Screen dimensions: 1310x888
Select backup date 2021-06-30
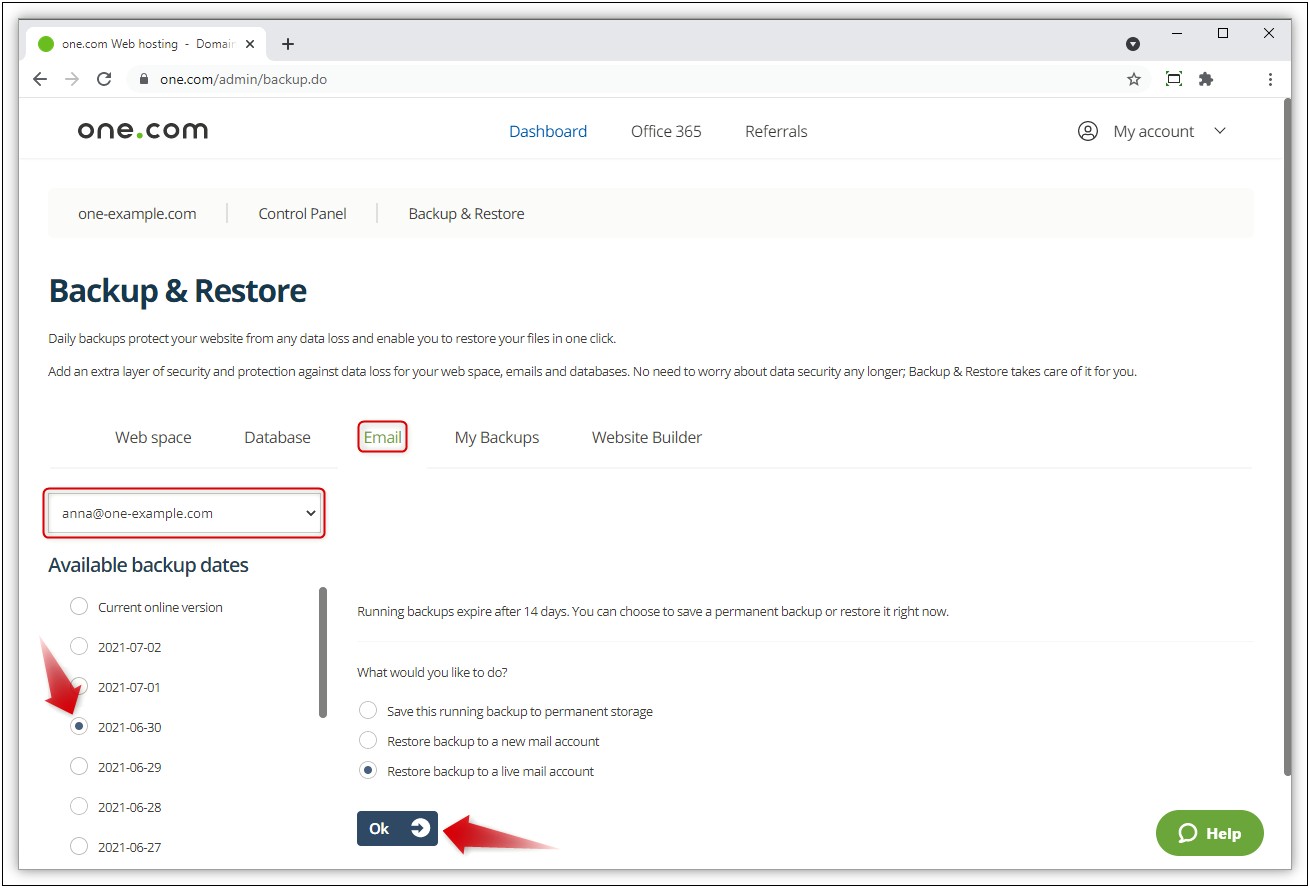pos(79,727)
